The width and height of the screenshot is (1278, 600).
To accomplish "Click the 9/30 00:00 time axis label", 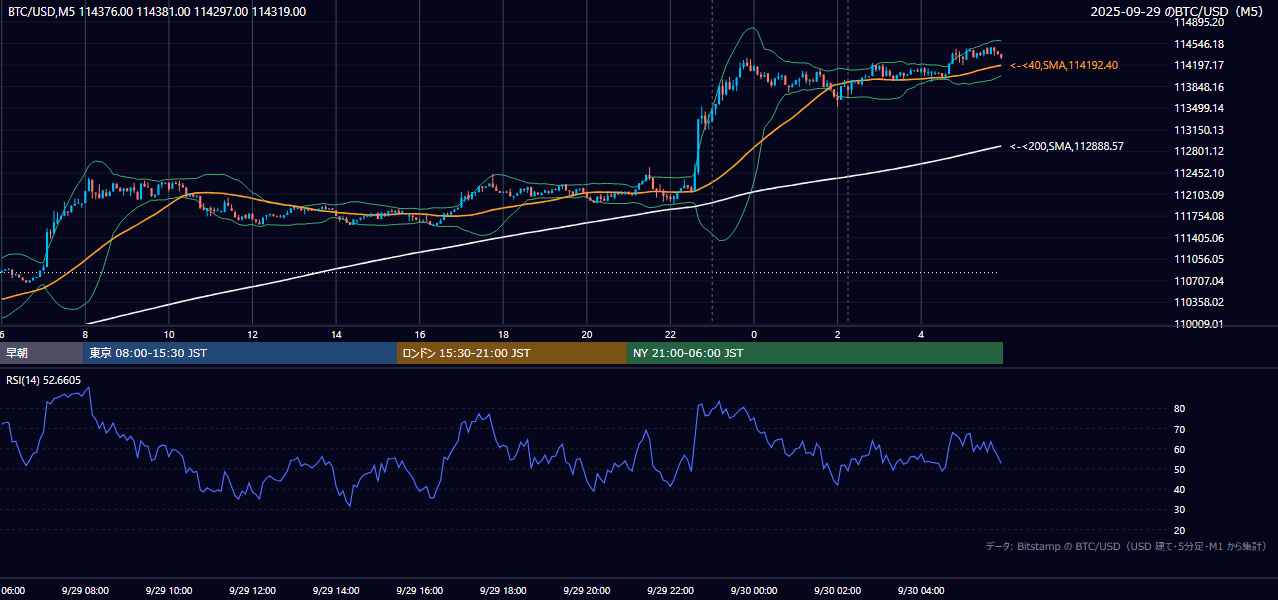I will [753, 591].
